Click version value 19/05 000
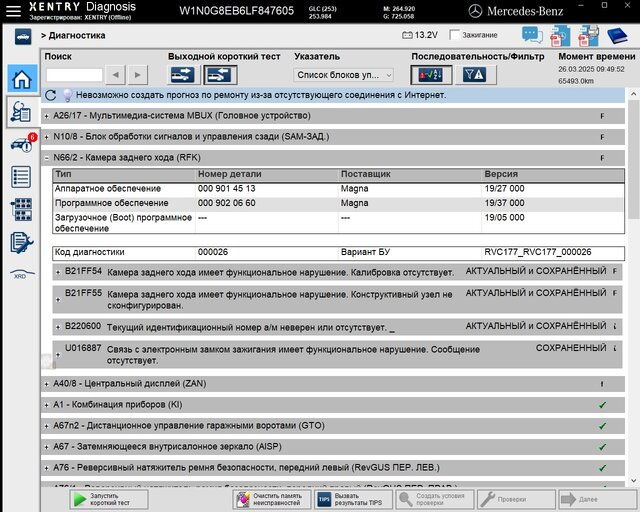This screenshot has height=512, width=640. tap(504, 218)
